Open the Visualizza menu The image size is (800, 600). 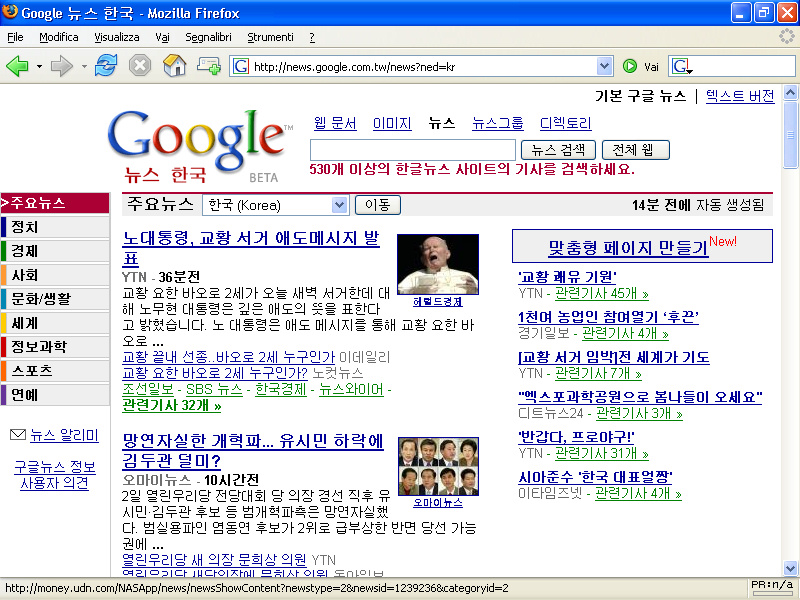point(117,37)
